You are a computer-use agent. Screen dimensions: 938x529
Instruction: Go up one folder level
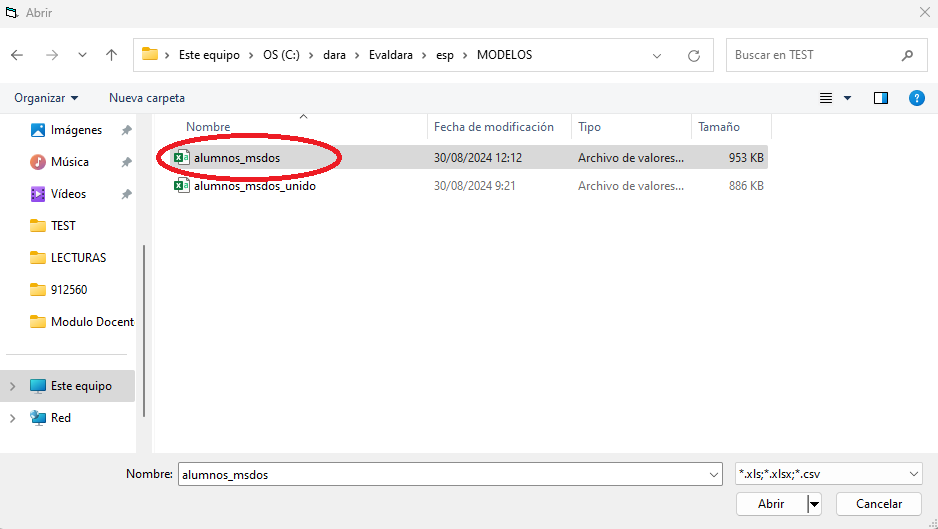point(111,55)
